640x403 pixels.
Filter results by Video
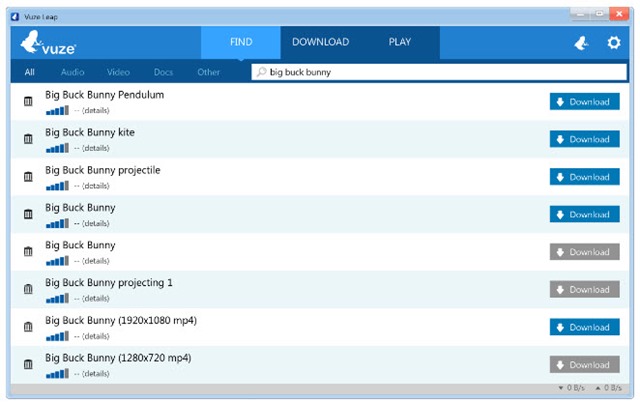coord(118,72)
